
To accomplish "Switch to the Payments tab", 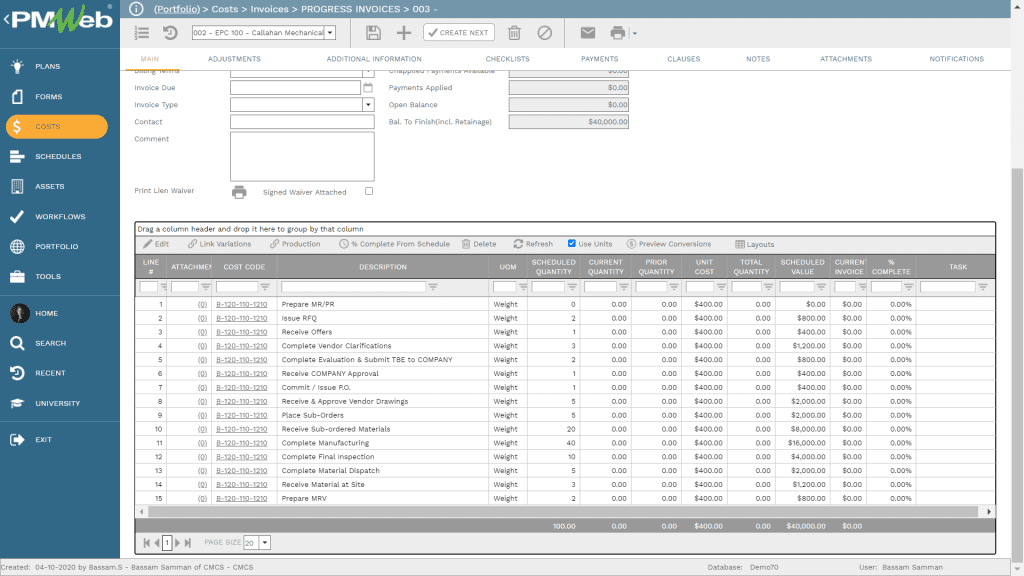I will point(599,58).
